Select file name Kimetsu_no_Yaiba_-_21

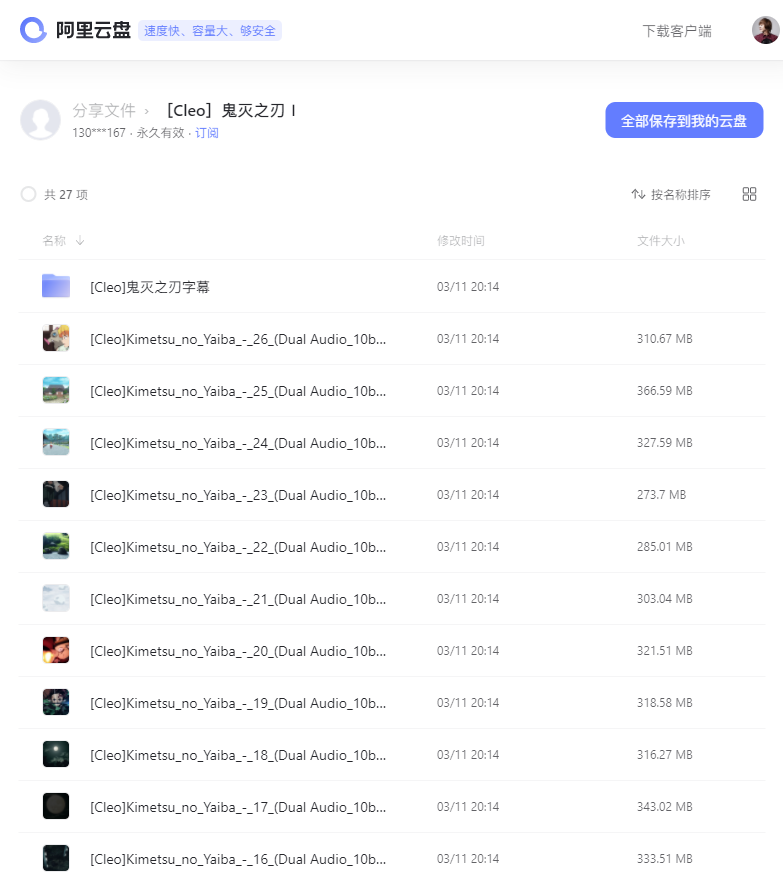click(x=238, y=599)
